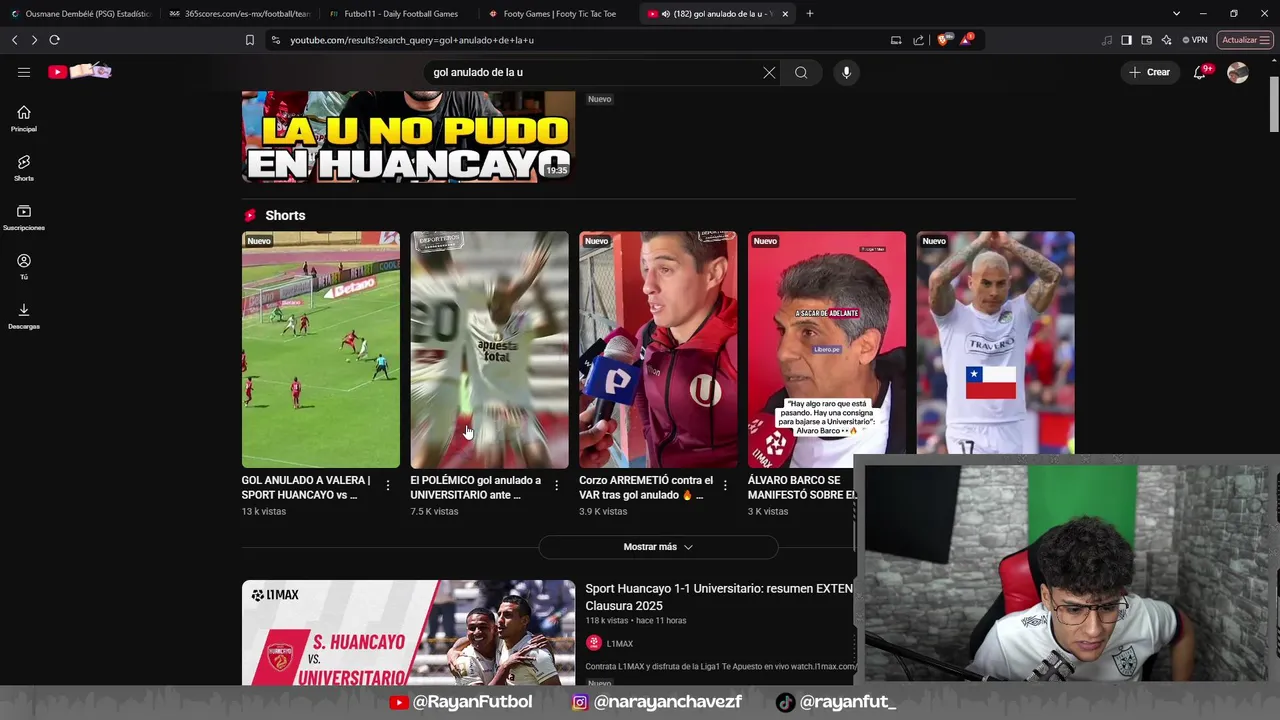
Task: Open GOL ANULADO A VALERA short title
Action: (308, 487)
